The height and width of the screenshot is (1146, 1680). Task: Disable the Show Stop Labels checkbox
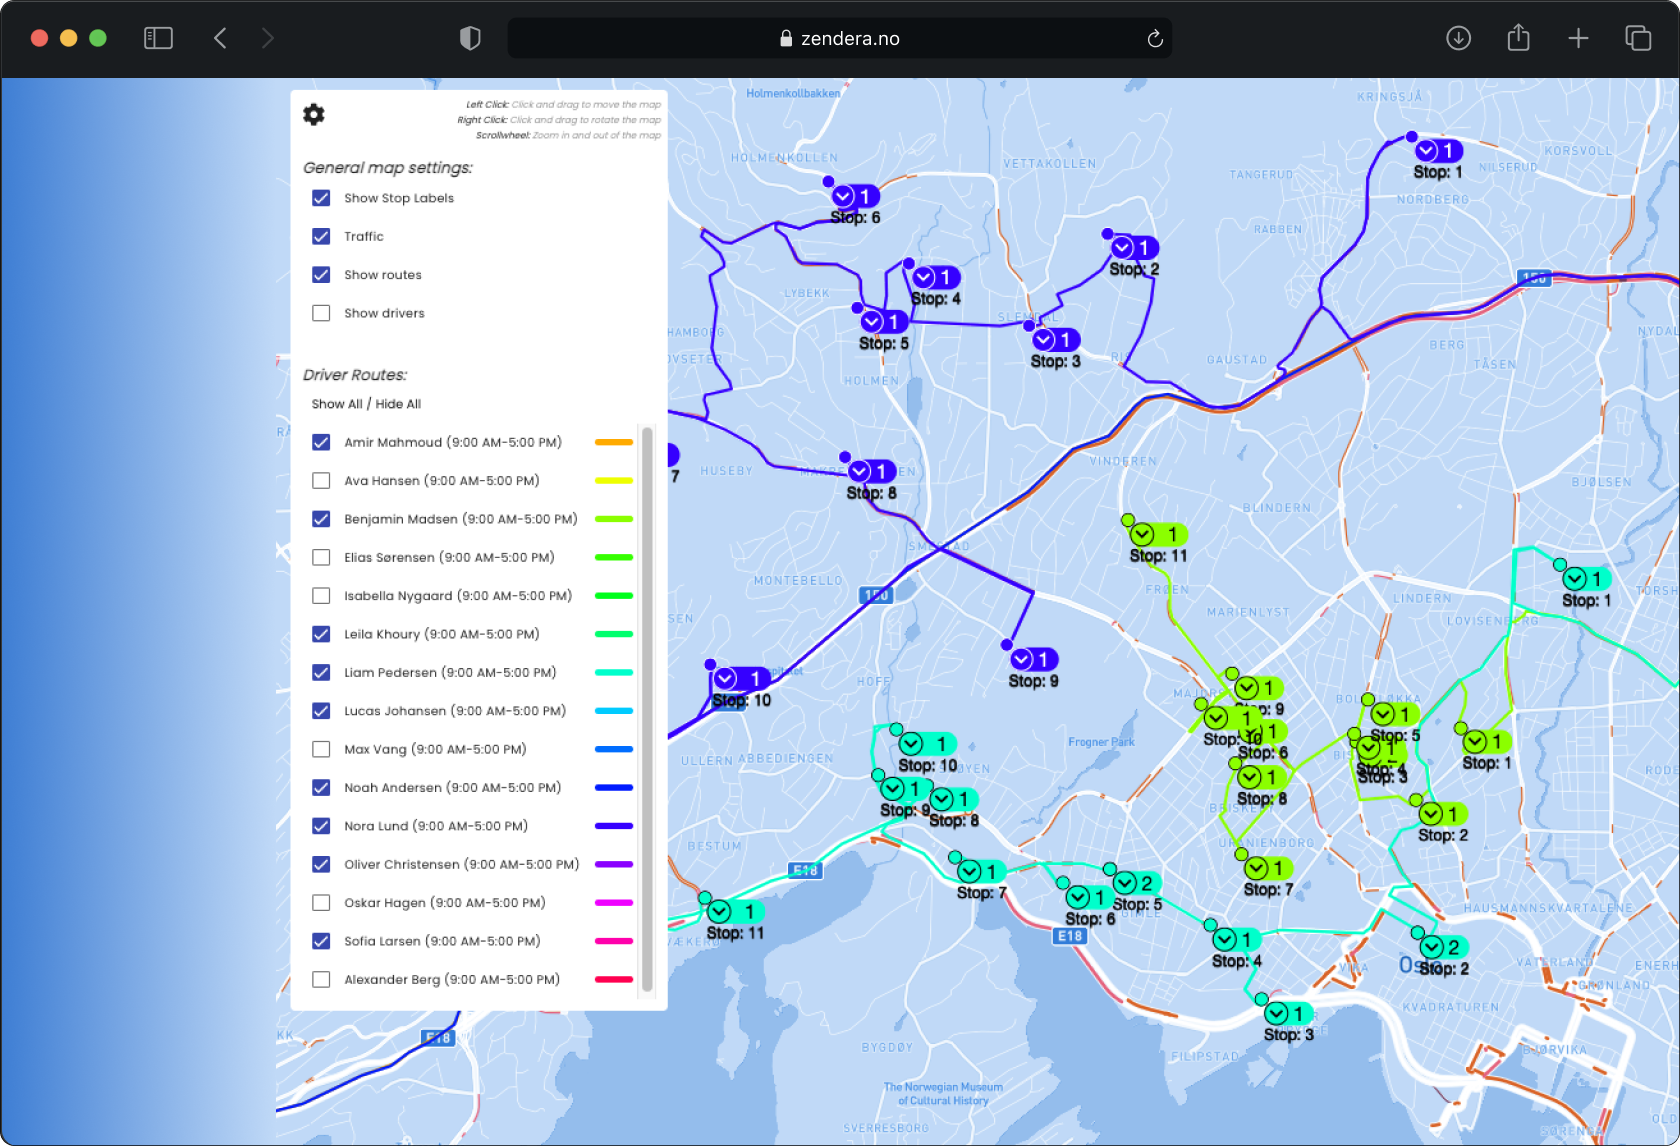pos(321,198)
